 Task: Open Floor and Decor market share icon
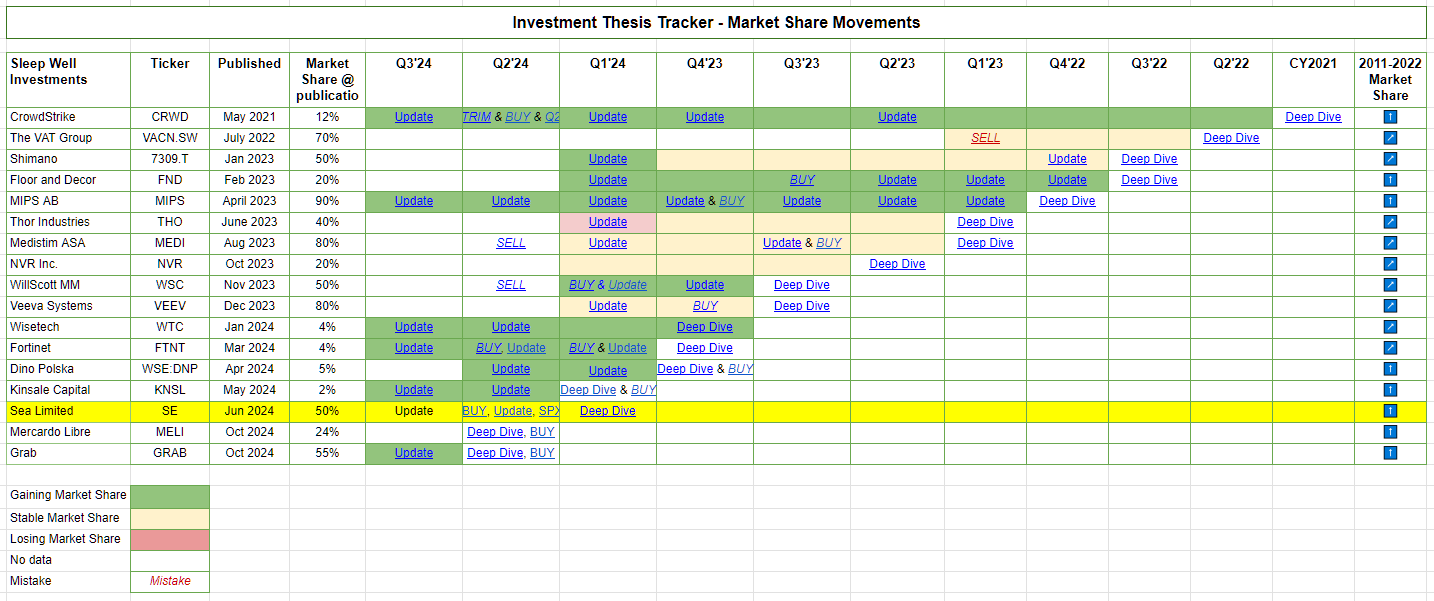[1390, 180]
